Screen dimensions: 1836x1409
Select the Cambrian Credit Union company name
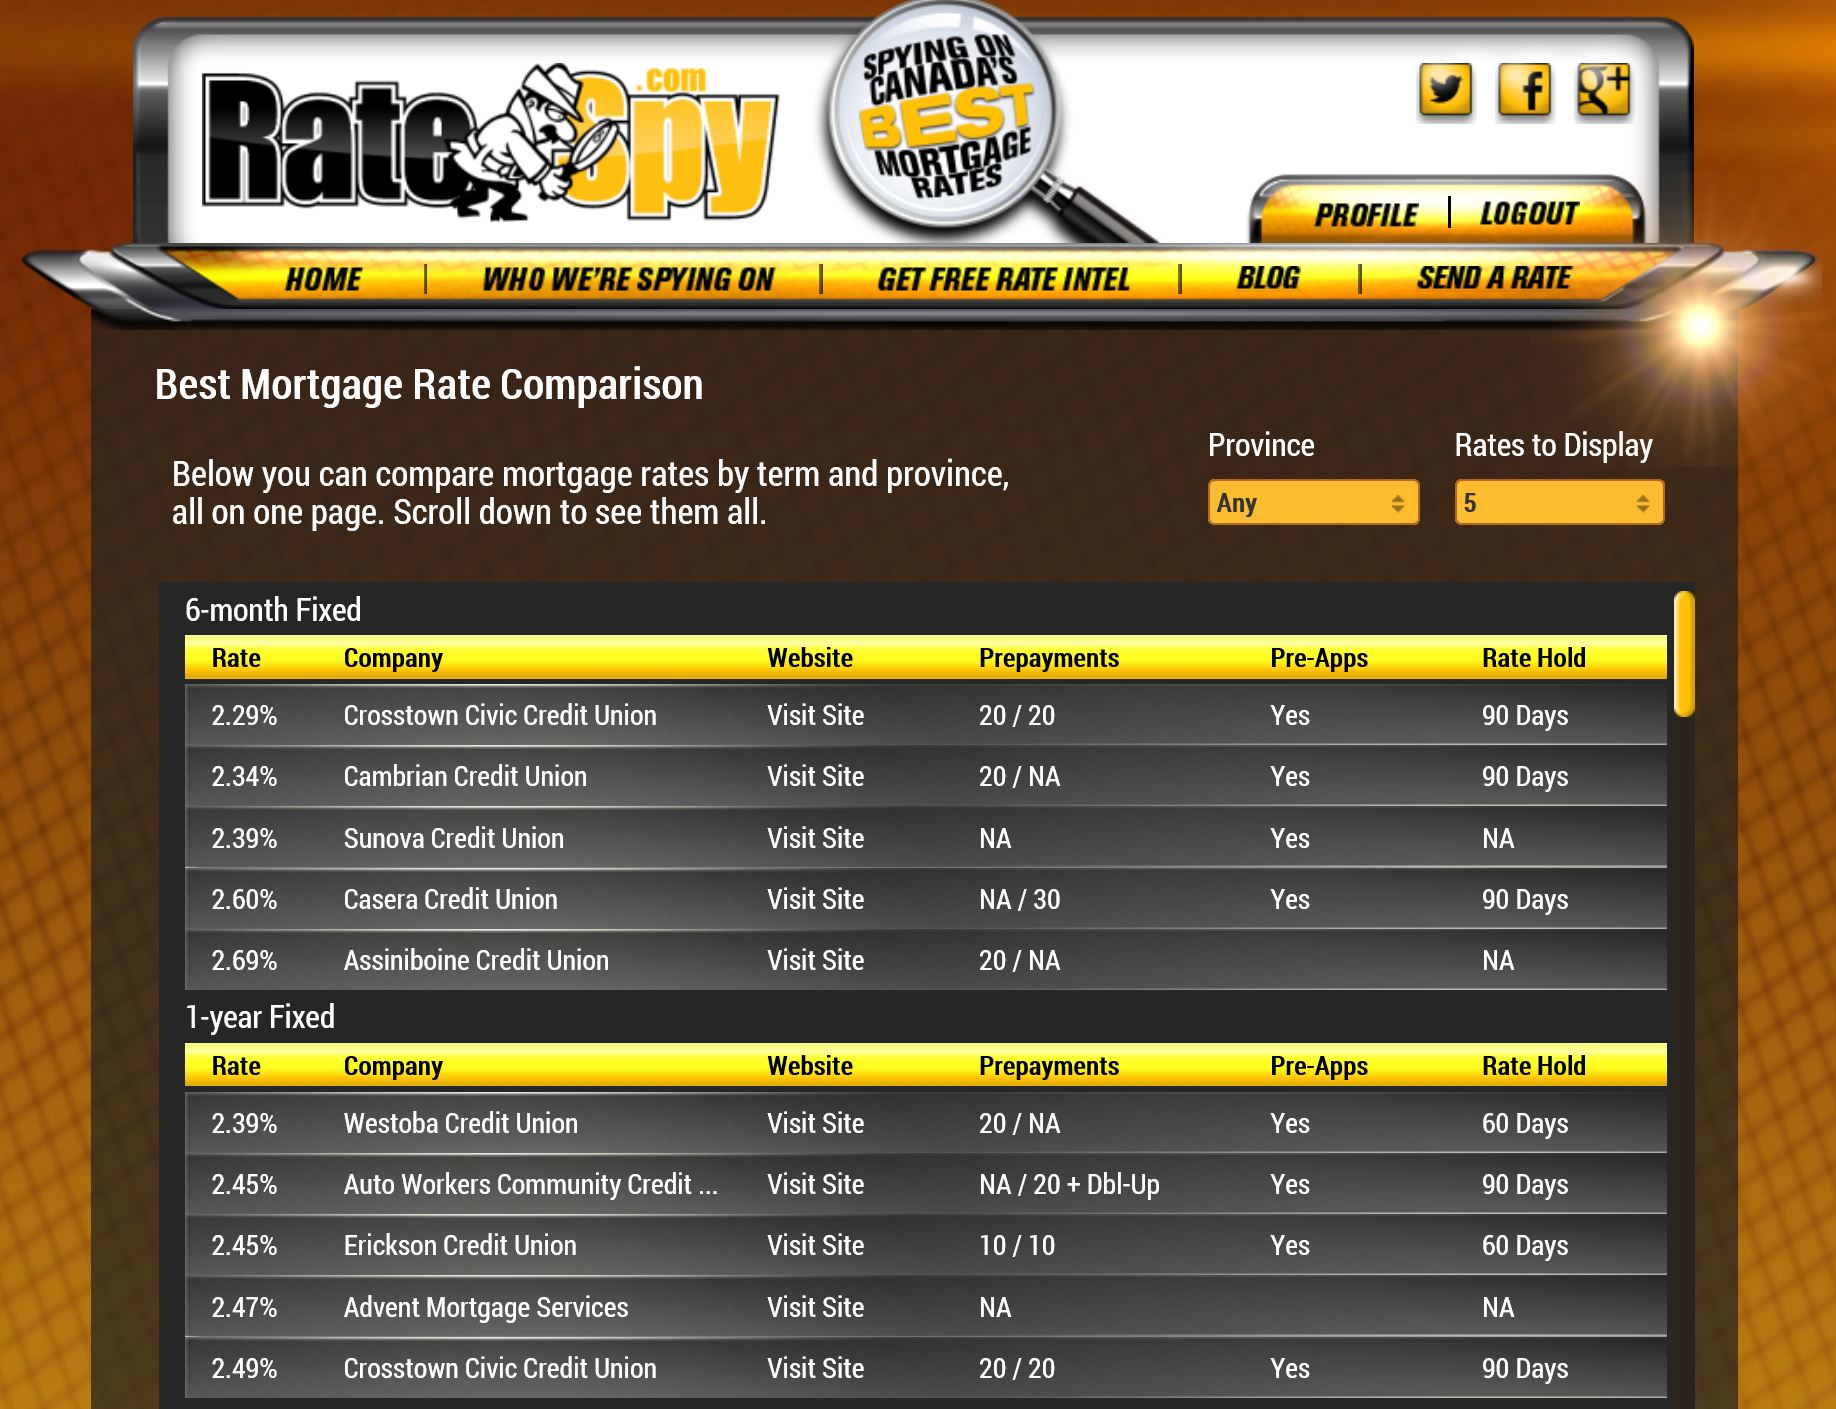pos(465,776)
